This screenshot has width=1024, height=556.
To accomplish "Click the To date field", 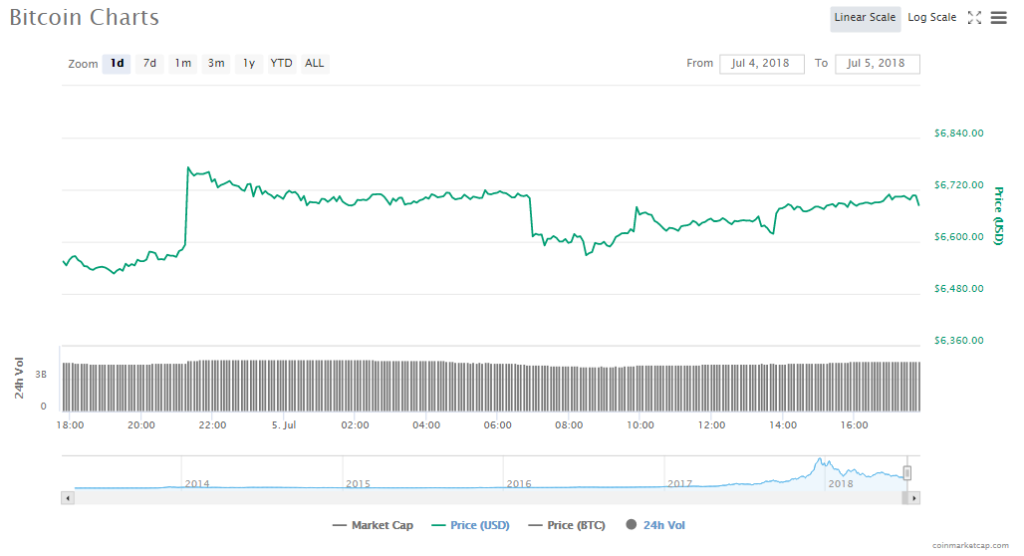I will (876, 64).
